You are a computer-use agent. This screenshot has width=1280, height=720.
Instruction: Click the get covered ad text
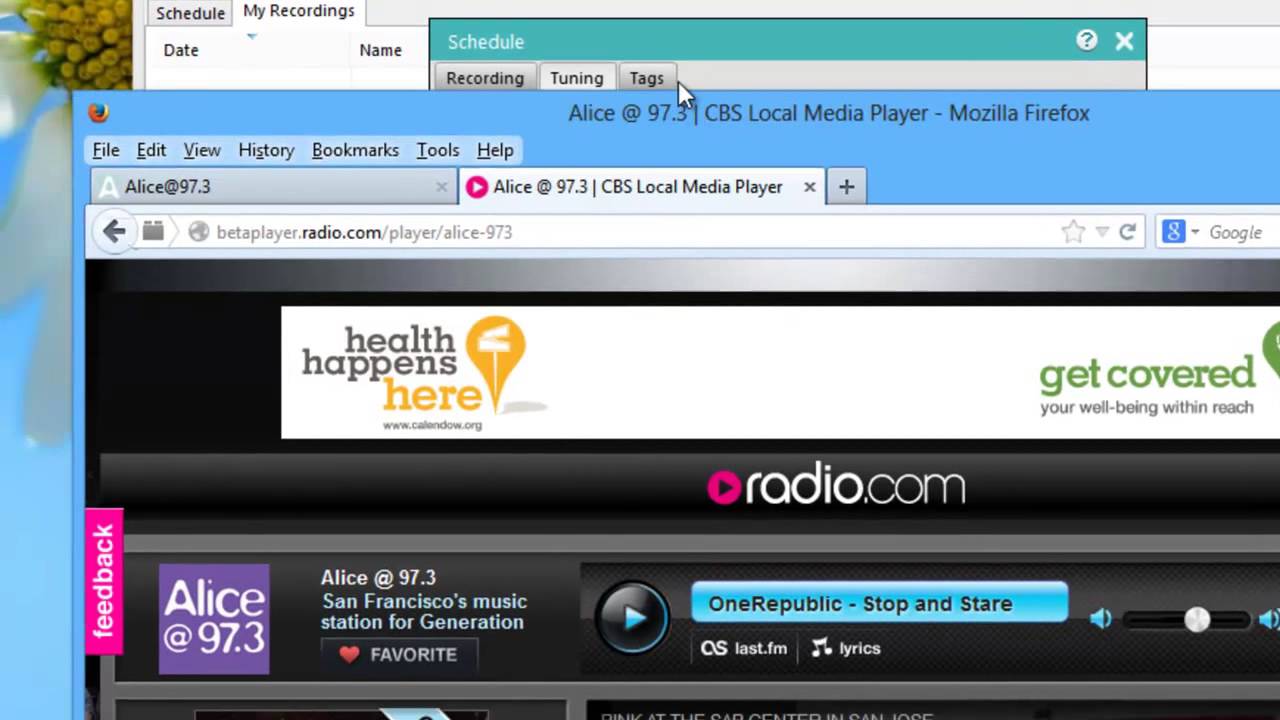click(x=1146, y=374)
